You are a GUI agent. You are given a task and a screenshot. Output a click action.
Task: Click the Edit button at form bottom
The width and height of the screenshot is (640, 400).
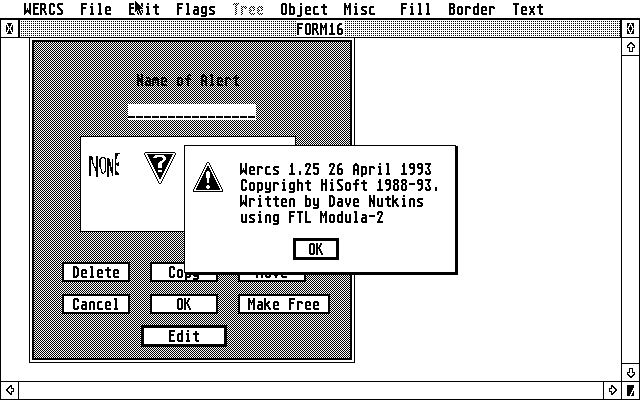click(184, 336)
